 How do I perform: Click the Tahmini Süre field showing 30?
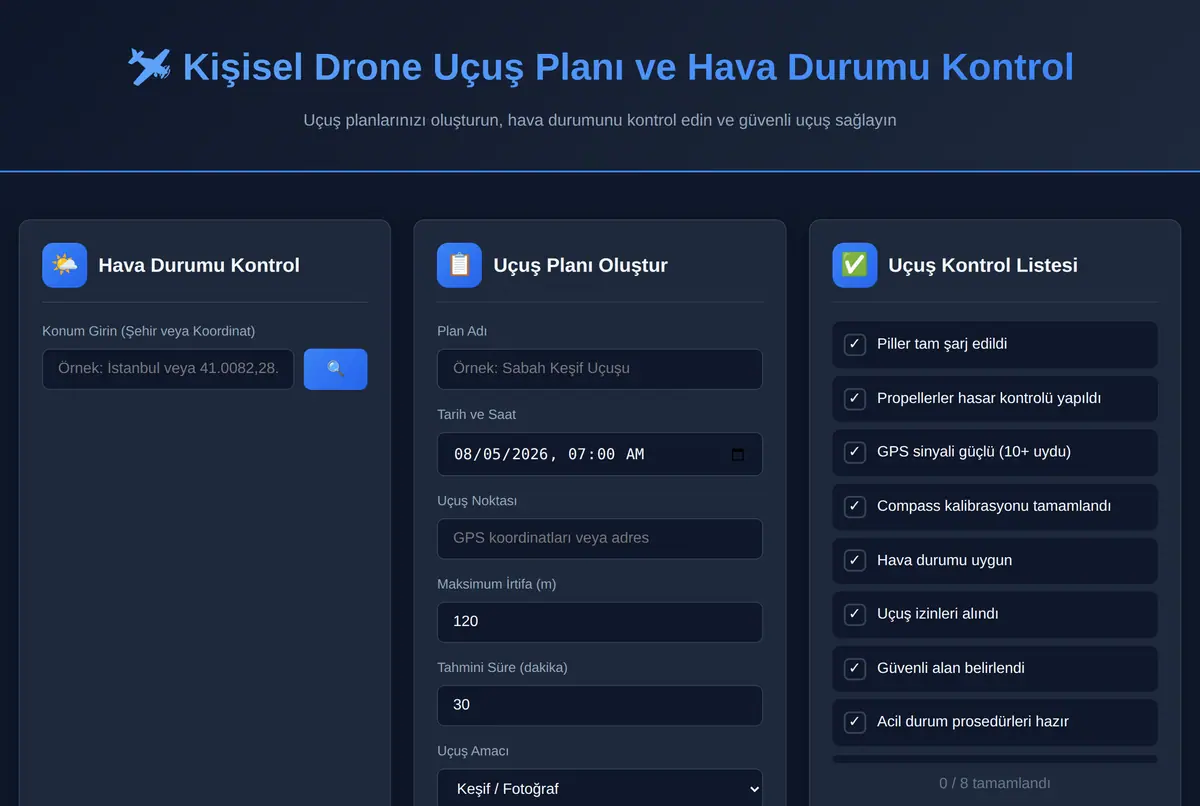(x=600, y=705)
